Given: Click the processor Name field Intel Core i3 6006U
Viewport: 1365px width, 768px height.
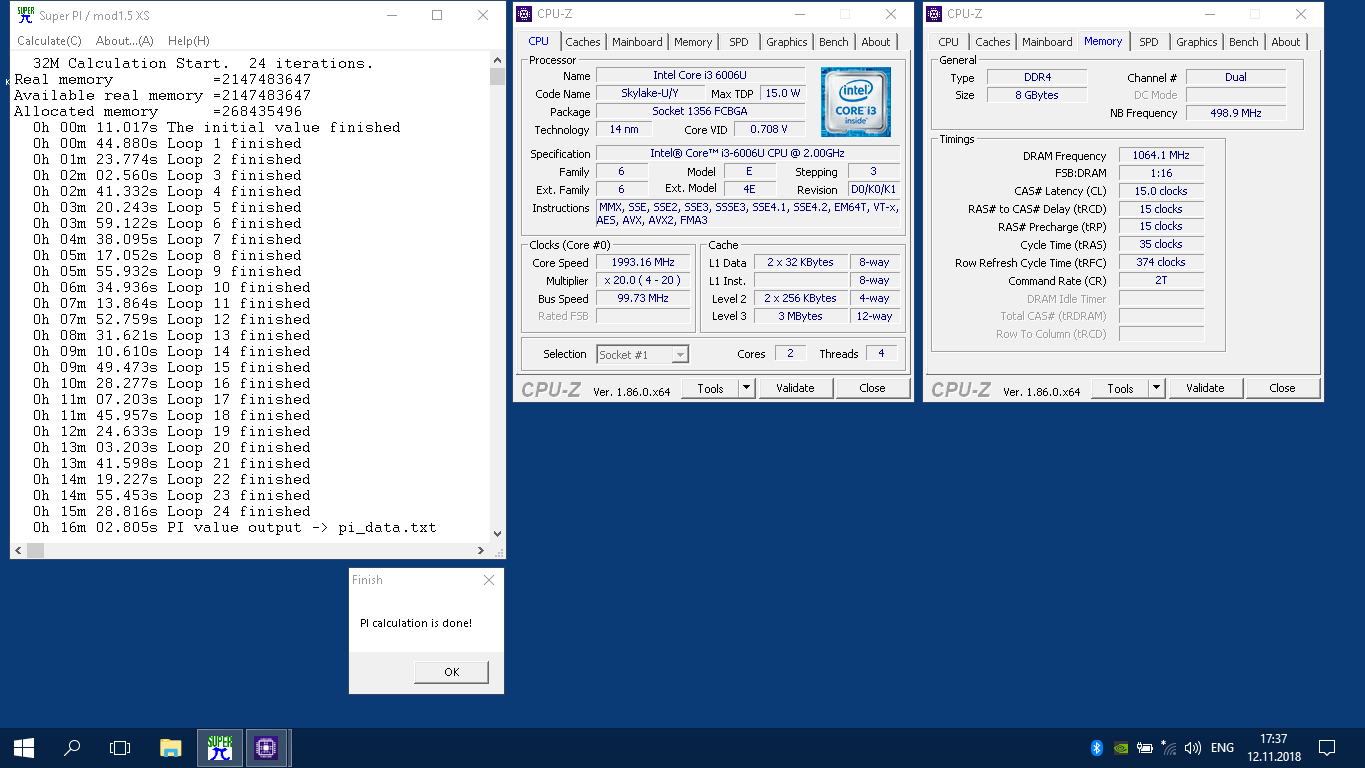Looking at the screenshot, I should tap(700, 75).
